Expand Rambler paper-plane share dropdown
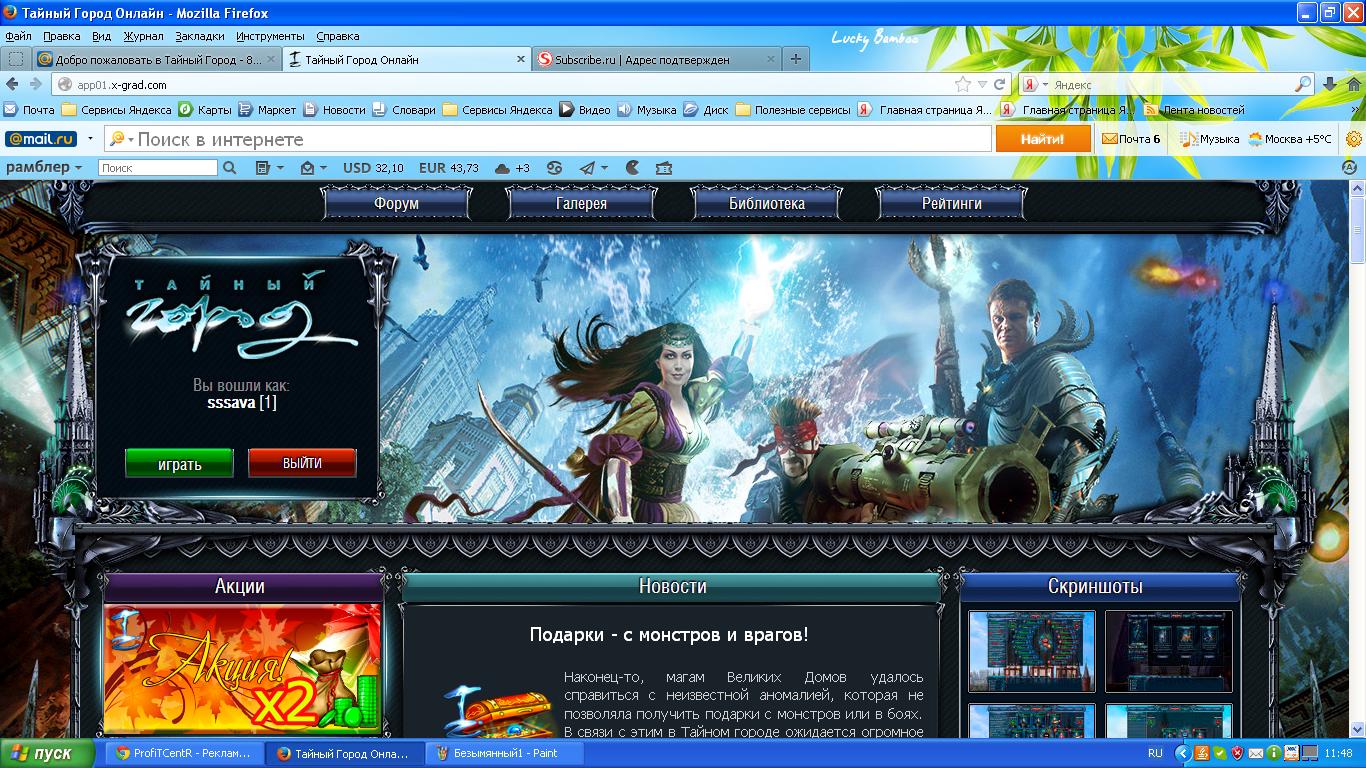Screen dimensions: 1366x768 [594, 168]
